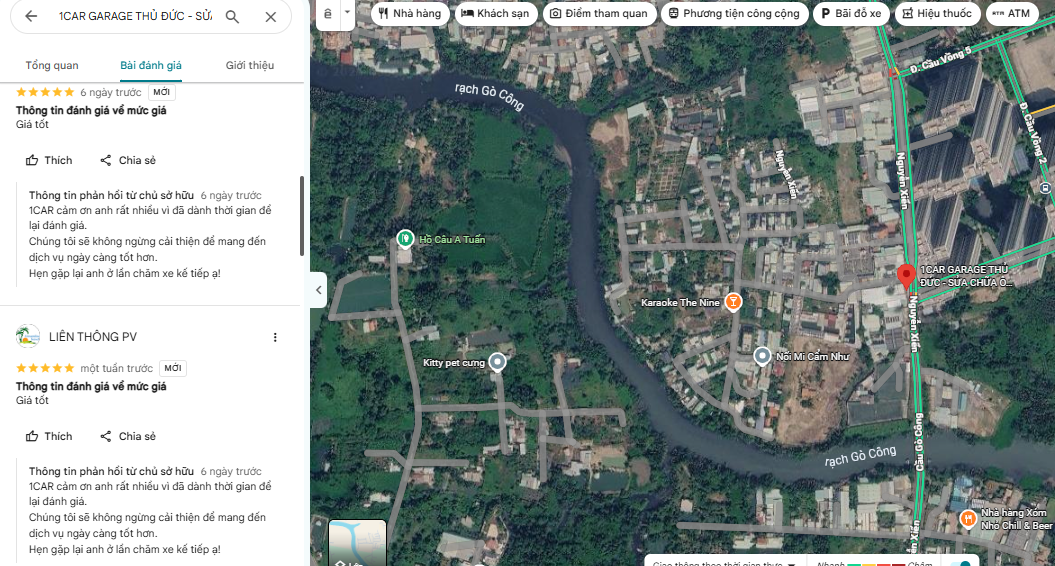Share the first review (6 ngày trước)

click(x=128, y=160)
